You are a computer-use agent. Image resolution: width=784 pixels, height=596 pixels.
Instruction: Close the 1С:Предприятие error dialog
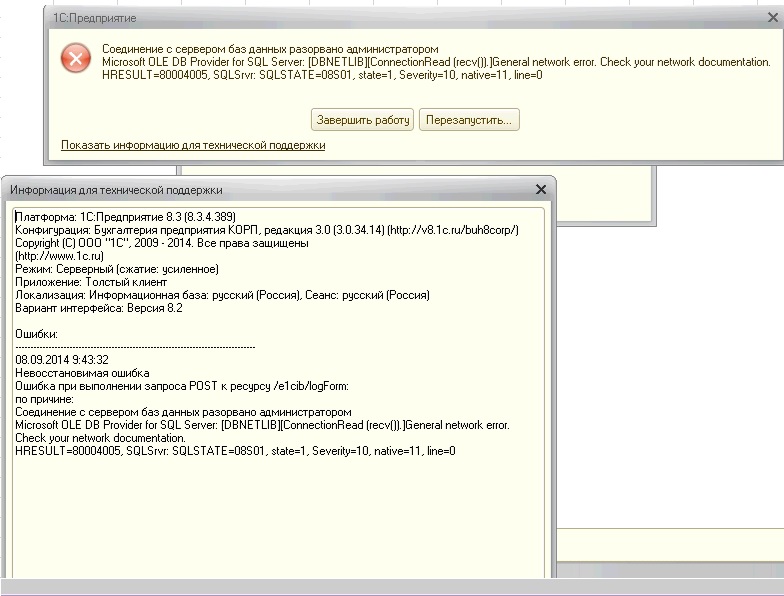click(772, 18)
